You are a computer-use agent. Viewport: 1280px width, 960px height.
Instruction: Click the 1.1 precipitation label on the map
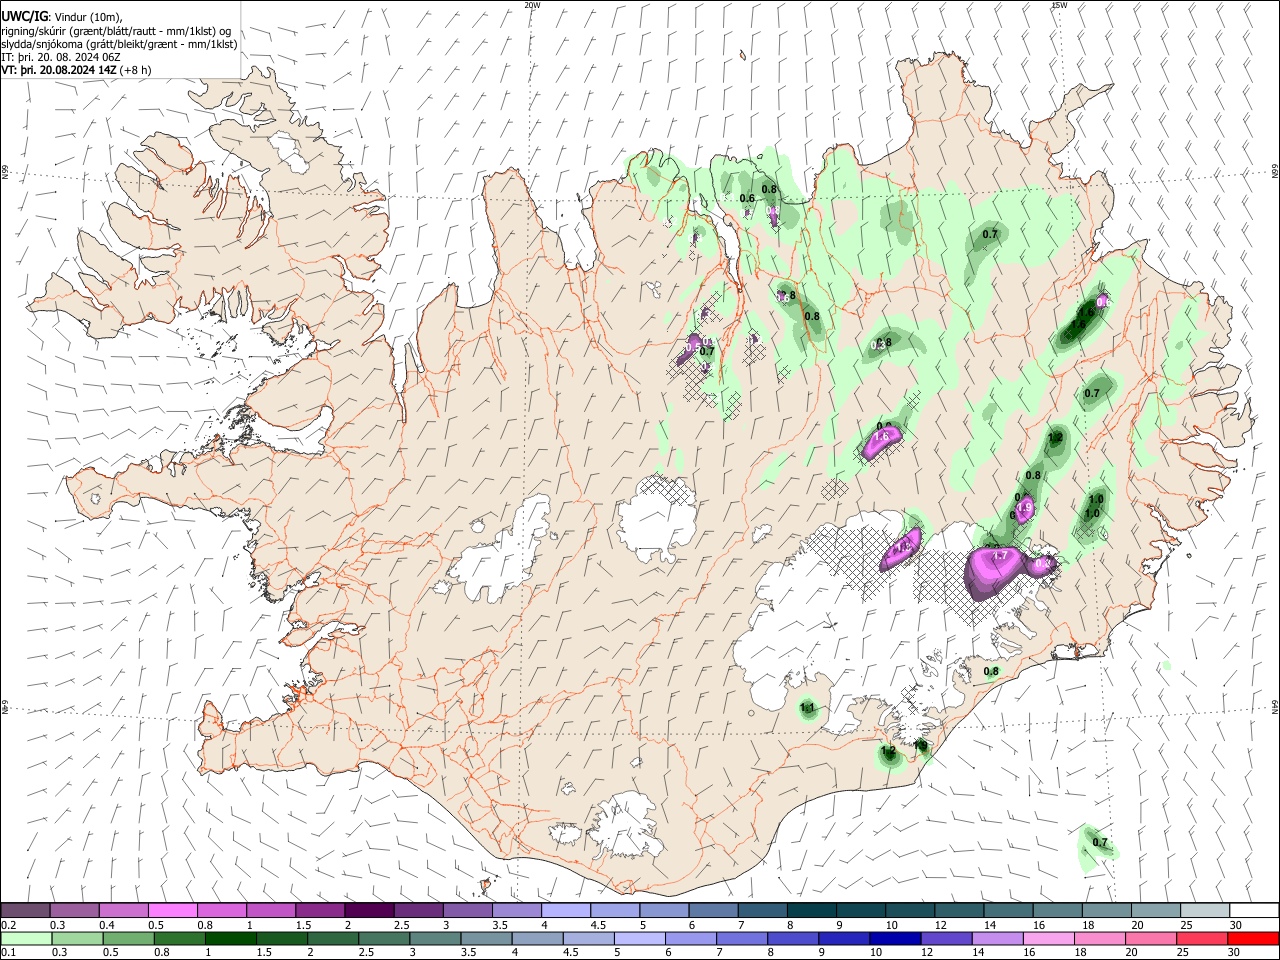point(808,708)
